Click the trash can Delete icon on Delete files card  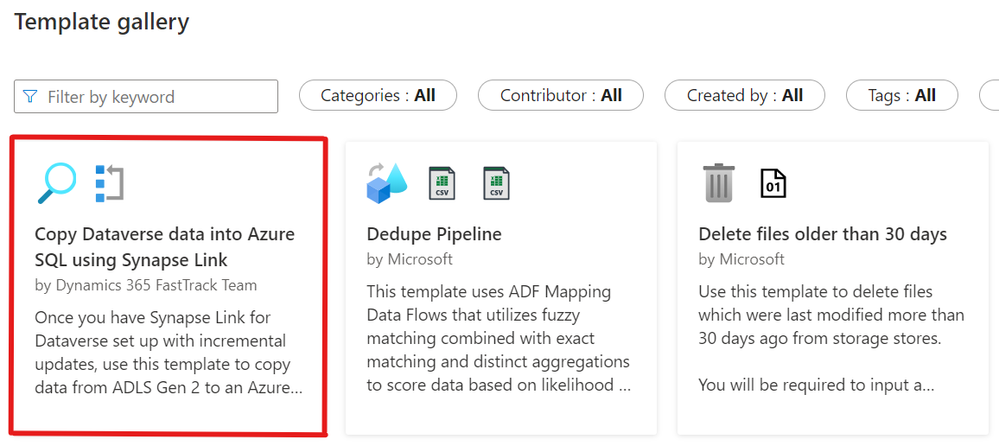[719, 183]
